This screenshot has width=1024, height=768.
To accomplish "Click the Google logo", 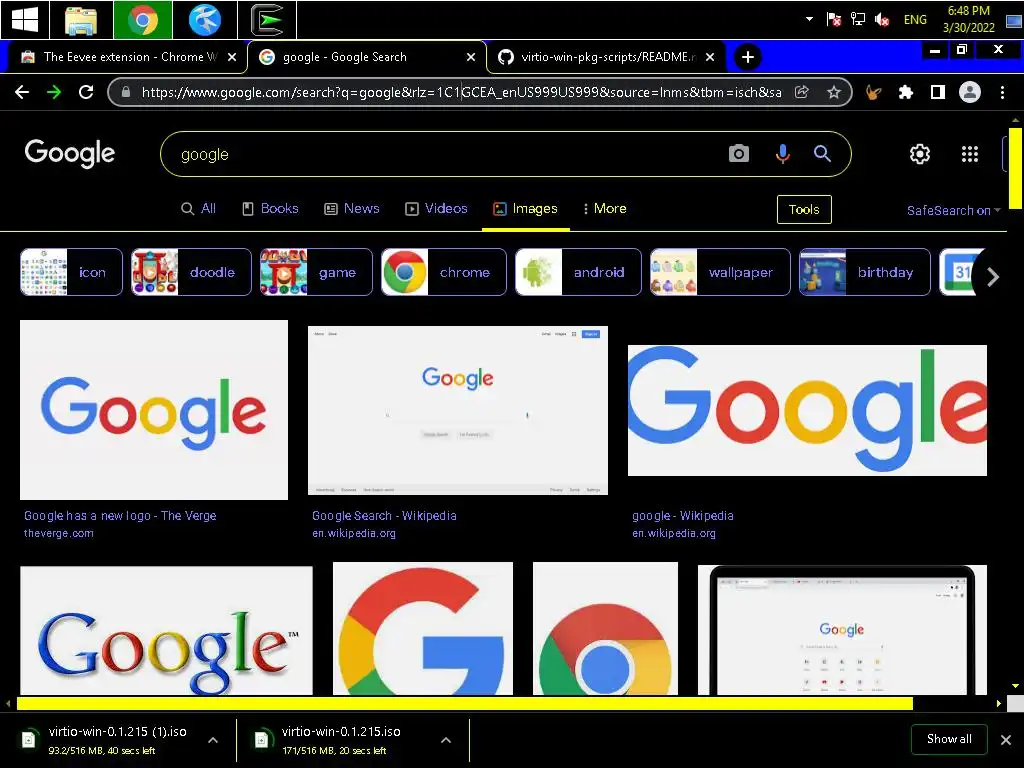I will click(x=70, y=153).
